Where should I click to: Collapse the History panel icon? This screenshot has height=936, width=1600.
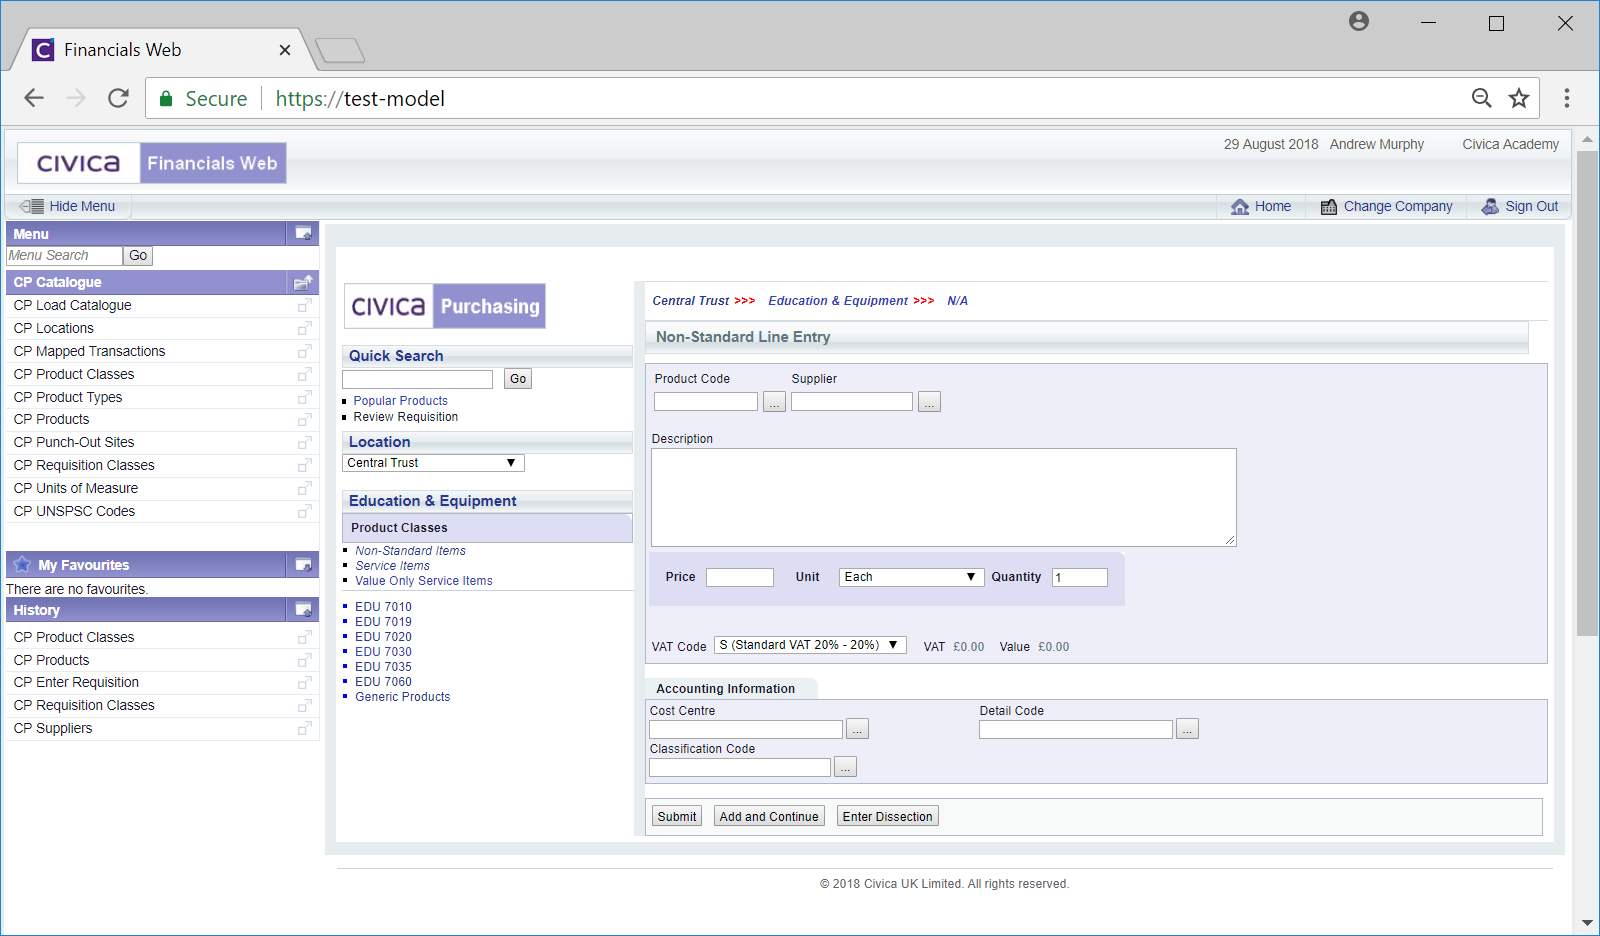303,610
